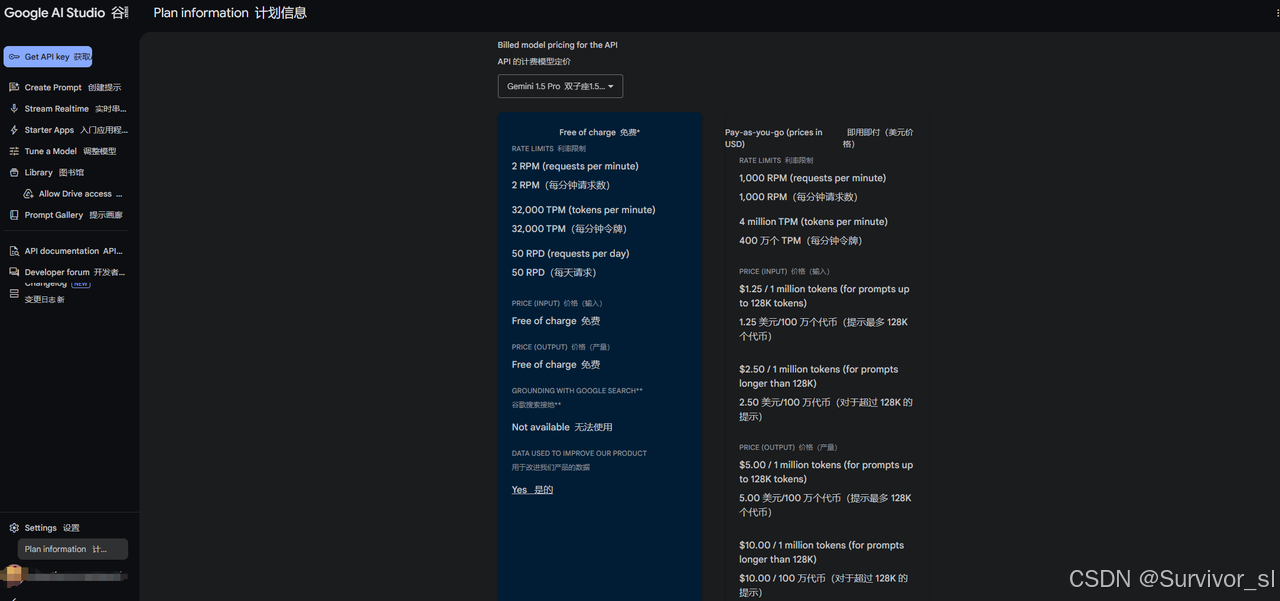Image resolution: width=1280 pixels, height=601 pixels.
Task: Click the Plan information 计划信息 page title
Action: 230,13
